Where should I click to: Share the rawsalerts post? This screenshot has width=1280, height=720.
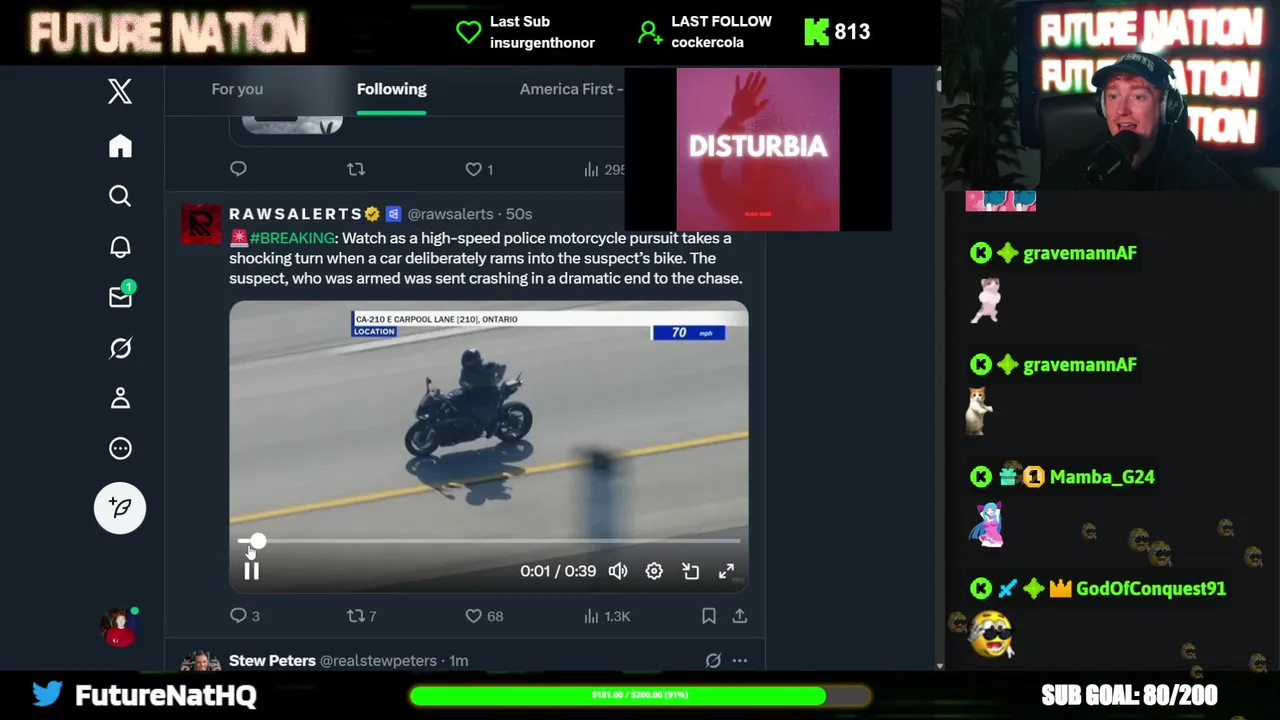pyautogui.click(x=740, y=616)
